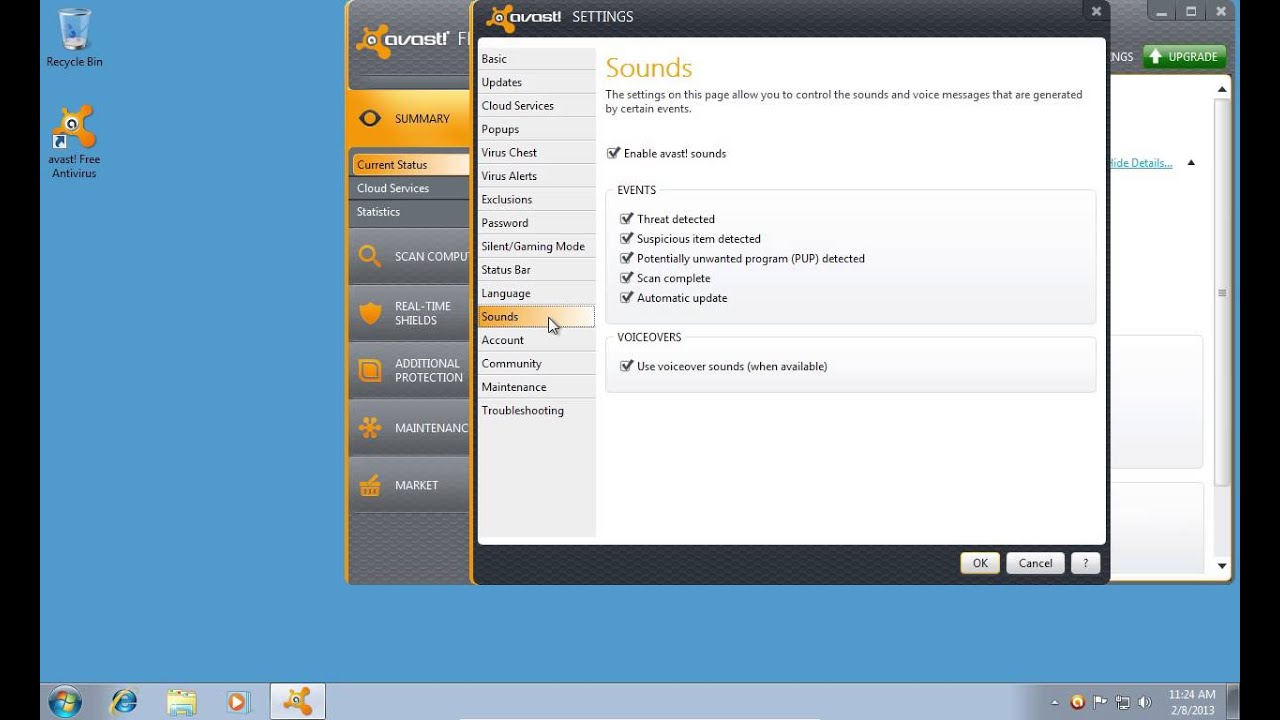Click the network tray icon
1280x720 pixels.
1123,702
